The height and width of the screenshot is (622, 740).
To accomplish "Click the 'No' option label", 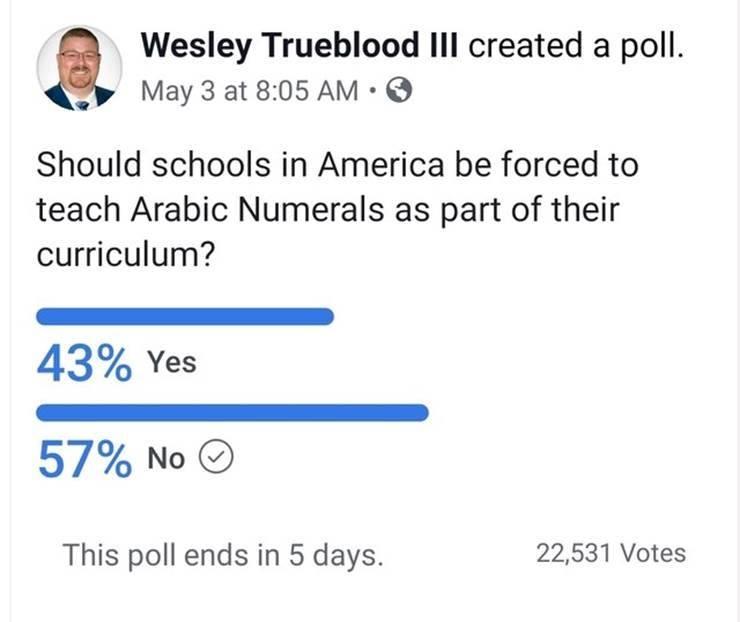I will coord(166,458).
